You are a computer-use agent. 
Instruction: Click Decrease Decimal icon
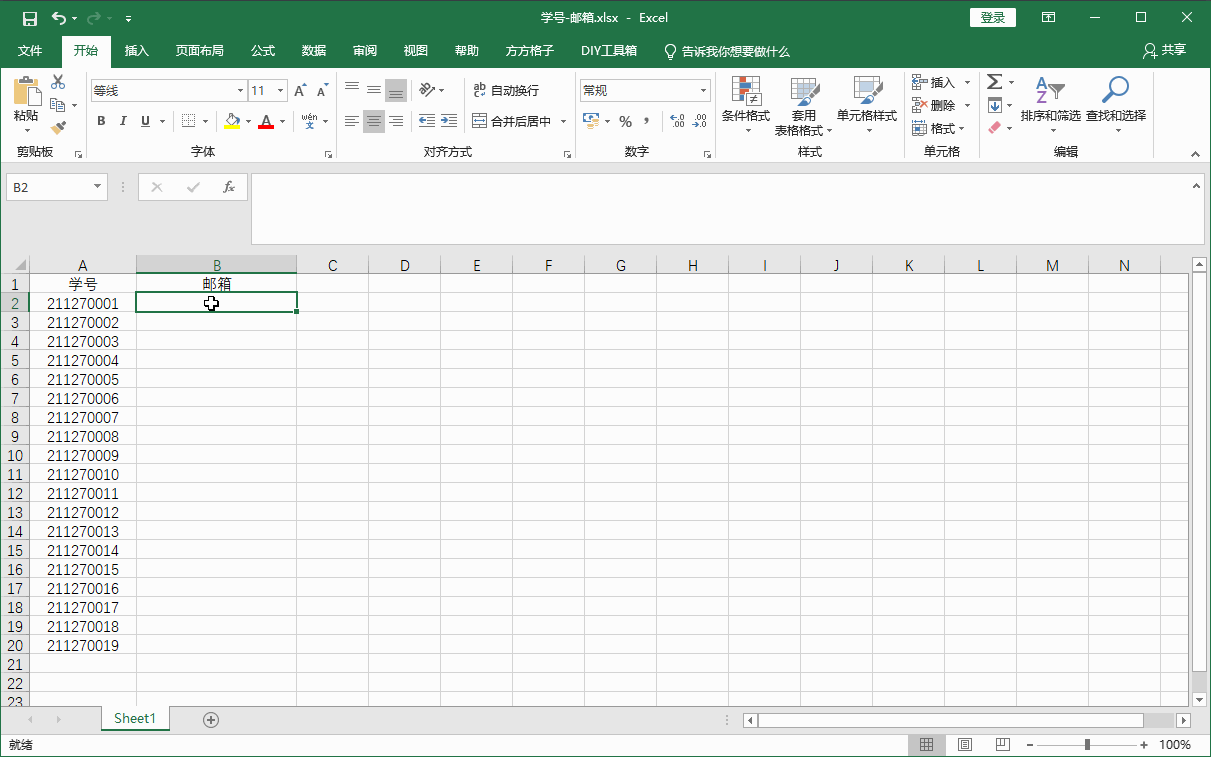click(x=700, y=121)
